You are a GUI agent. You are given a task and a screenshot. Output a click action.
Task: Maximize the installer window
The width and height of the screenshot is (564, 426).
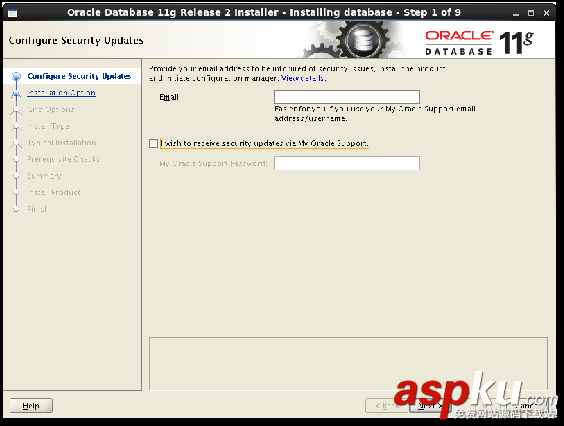coord(531,13)
